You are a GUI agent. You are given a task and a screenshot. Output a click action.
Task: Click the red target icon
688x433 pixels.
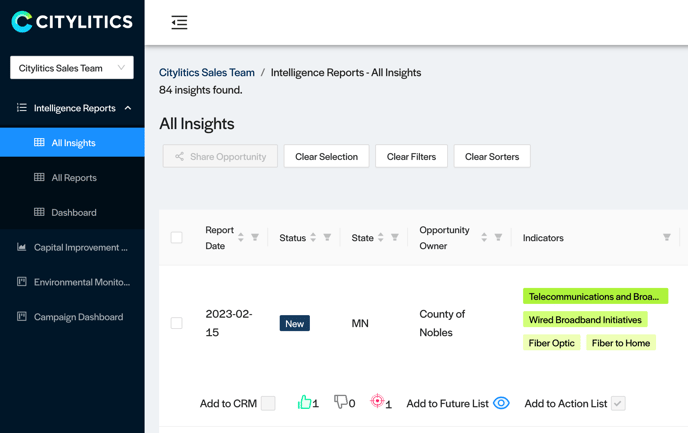coord(377,401)
